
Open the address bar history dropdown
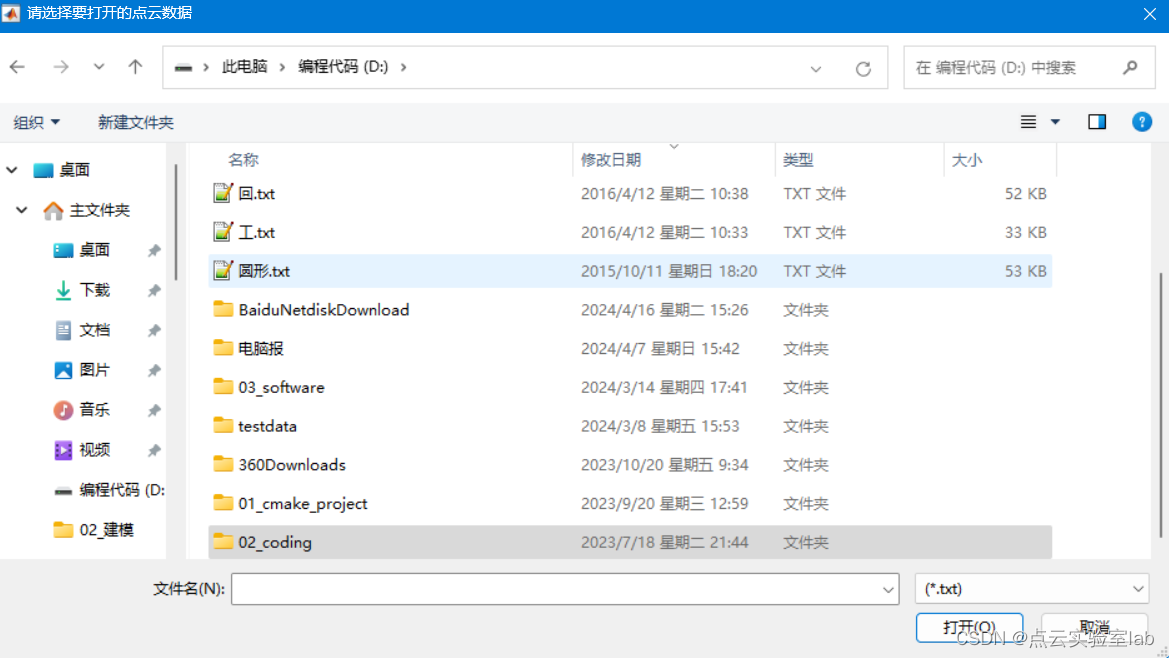pyautogui.click(x=816, y=66)
